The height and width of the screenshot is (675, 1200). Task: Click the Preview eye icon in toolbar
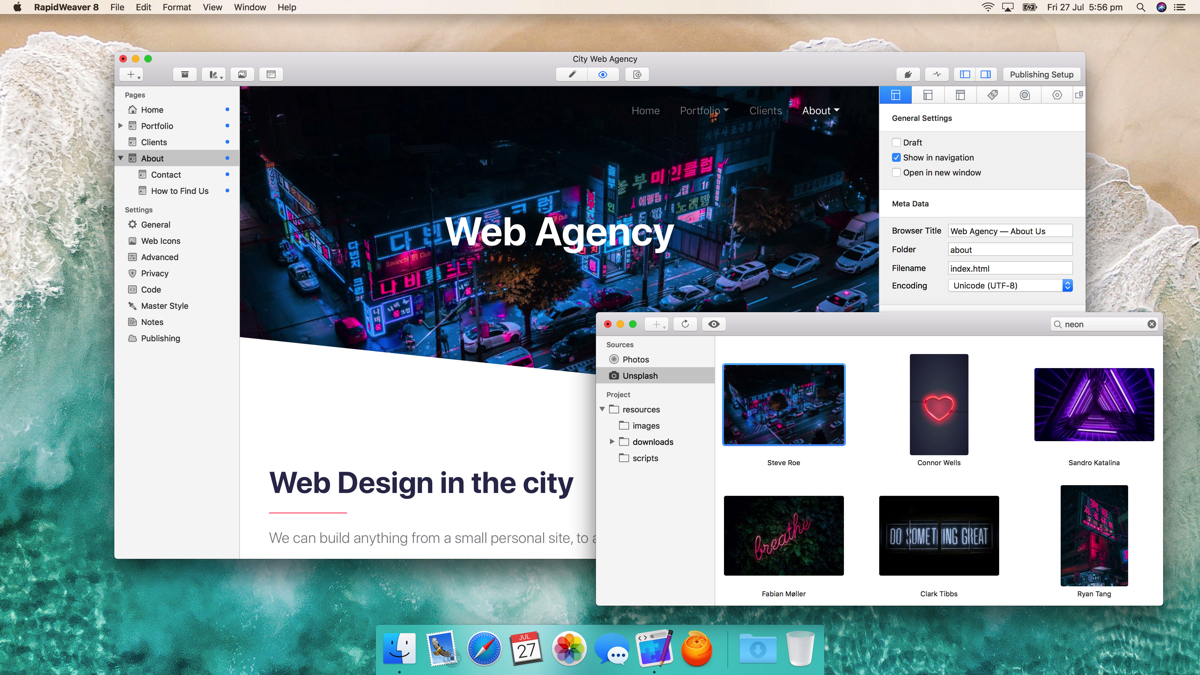click(x=603, y=74)
